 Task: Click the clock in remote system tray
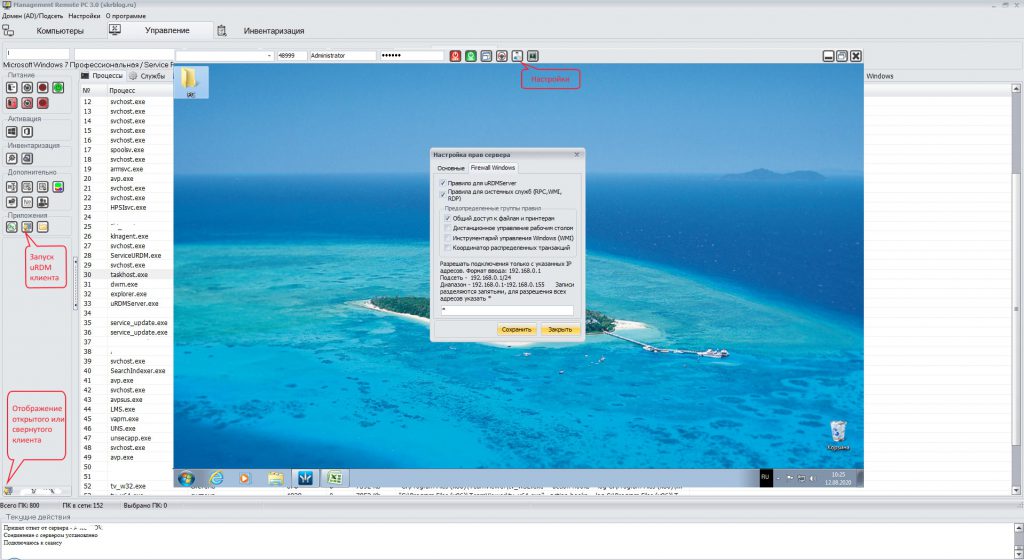click(839, 478)
